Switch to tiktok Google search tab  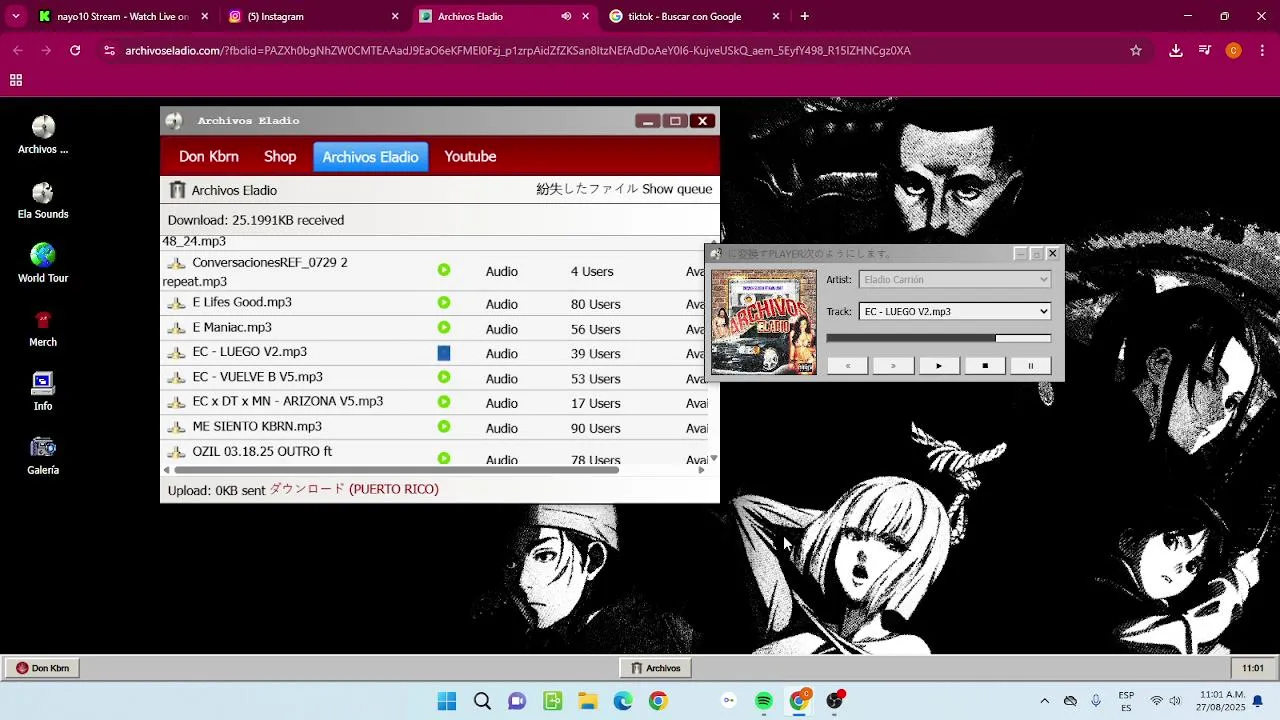click(x=693, y=16)
